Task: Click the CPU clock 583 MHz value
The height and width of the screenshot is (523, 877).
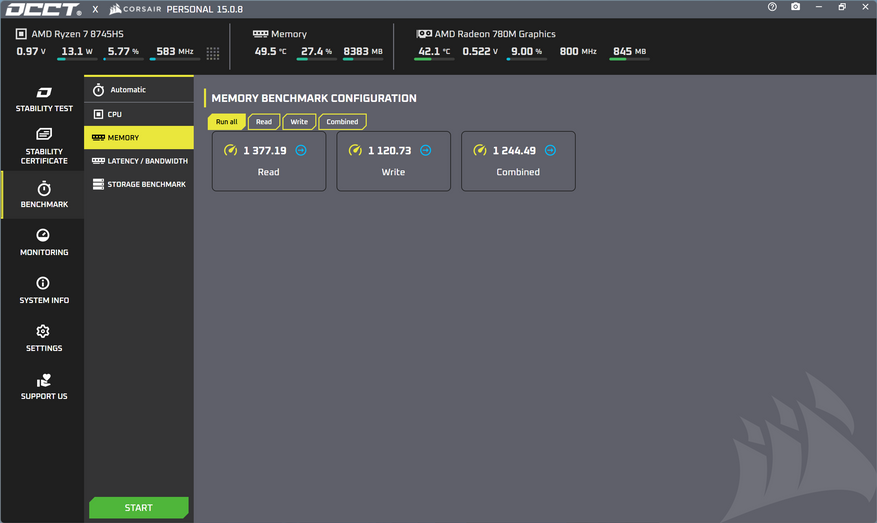Action: pos(175,51)
